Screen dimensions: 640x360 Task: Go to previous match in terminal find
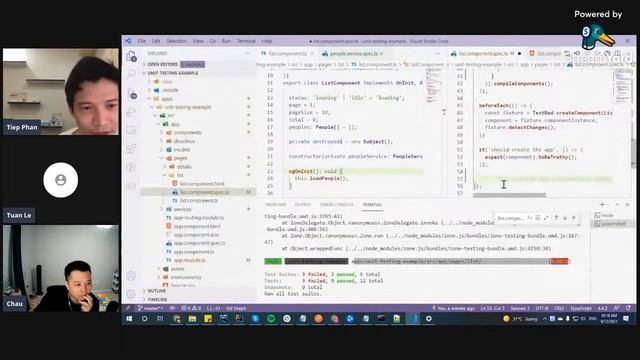[x=556, y=218]
